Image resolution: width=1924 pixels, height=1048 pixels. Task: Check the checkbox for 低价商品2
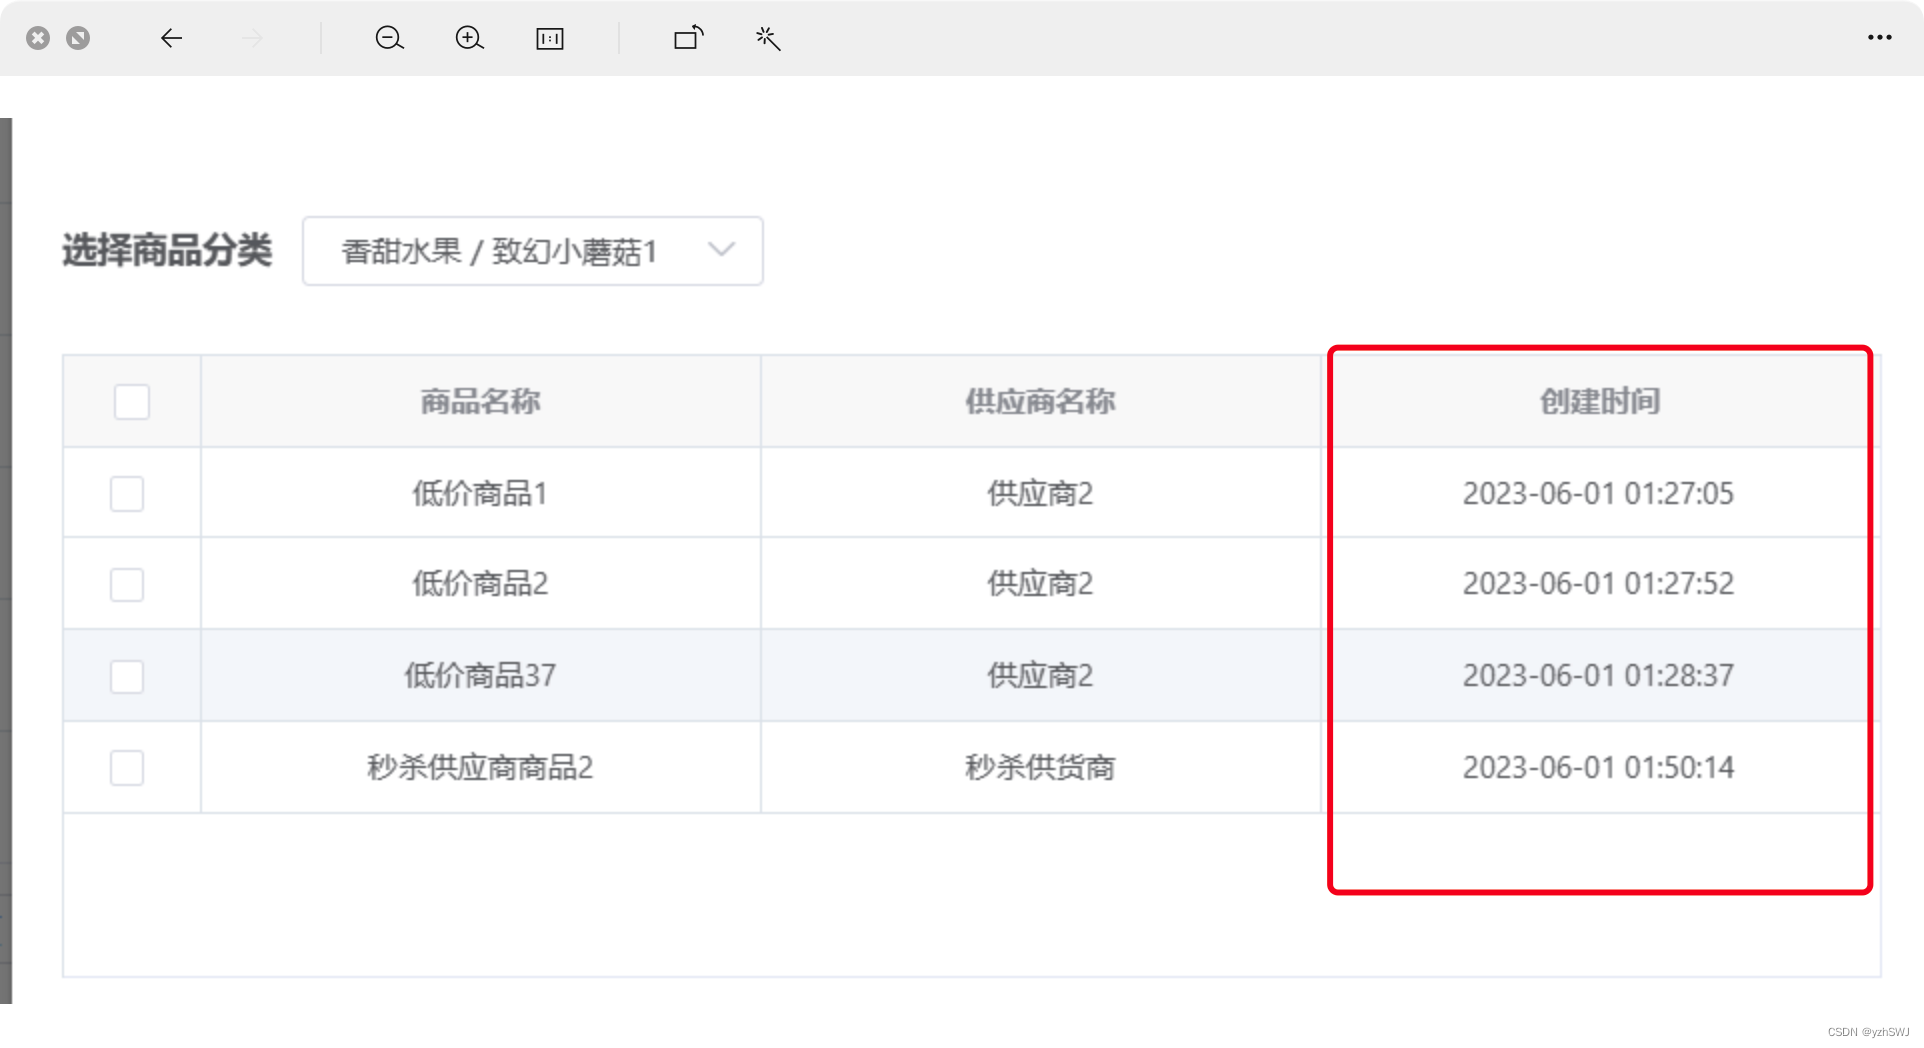tap(127, 584)
